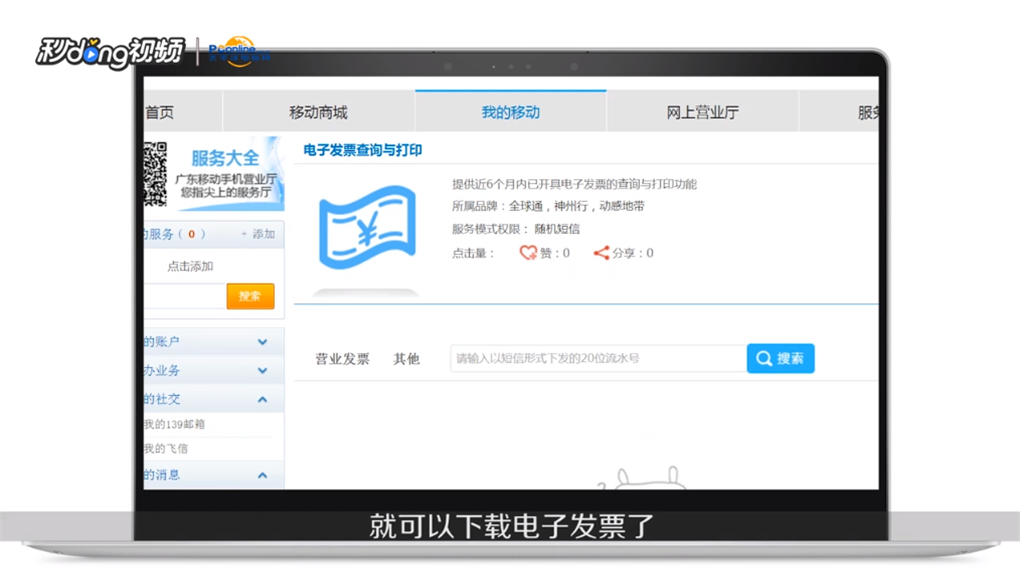Select the 我的移动 tab
The image size is (1020, 571).
[x=511, y=112]
